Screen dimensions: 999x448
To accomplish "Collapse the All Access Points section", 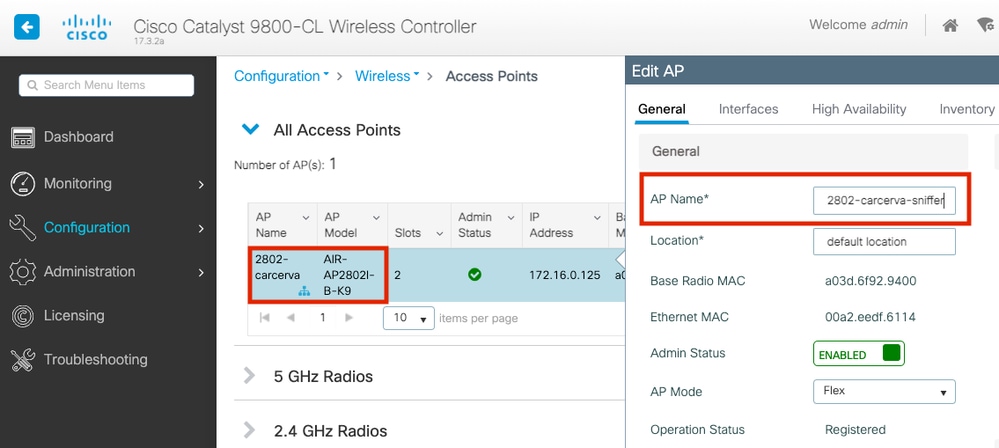I will pos(250,129).
